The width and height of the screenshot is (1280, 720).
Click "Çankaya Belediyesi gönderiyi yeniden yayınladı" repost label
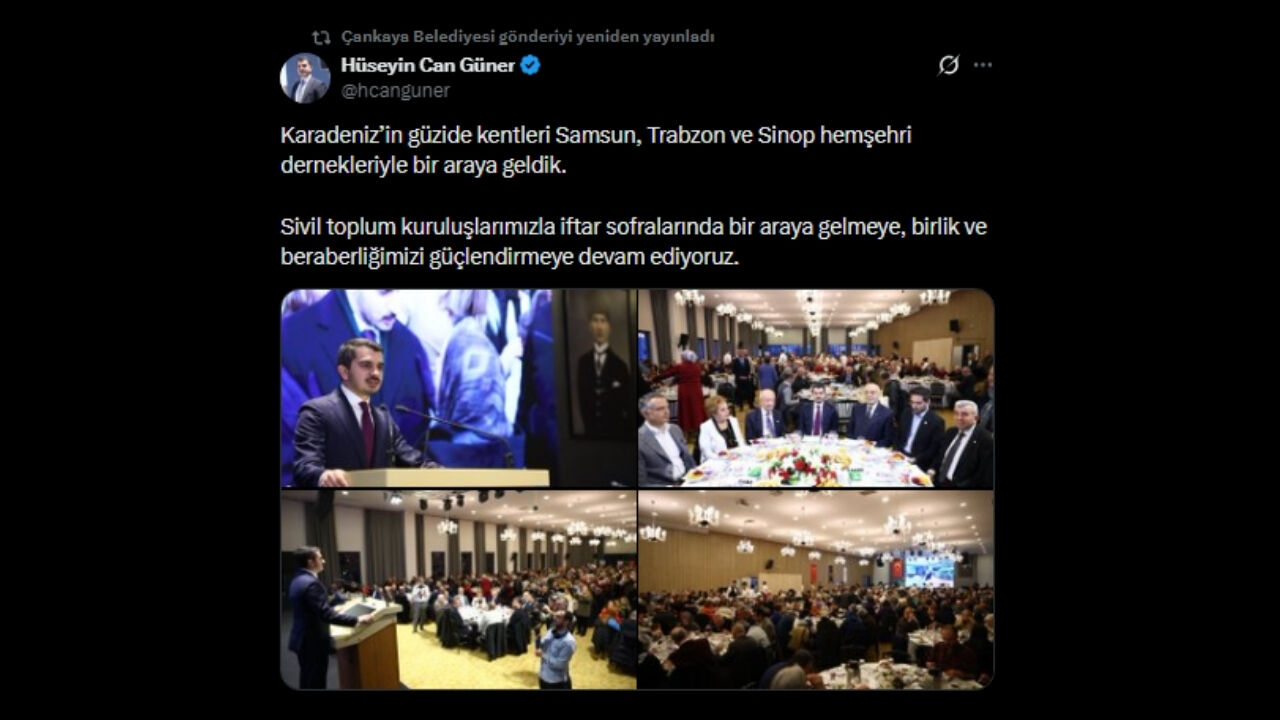(x=528, y=37)
